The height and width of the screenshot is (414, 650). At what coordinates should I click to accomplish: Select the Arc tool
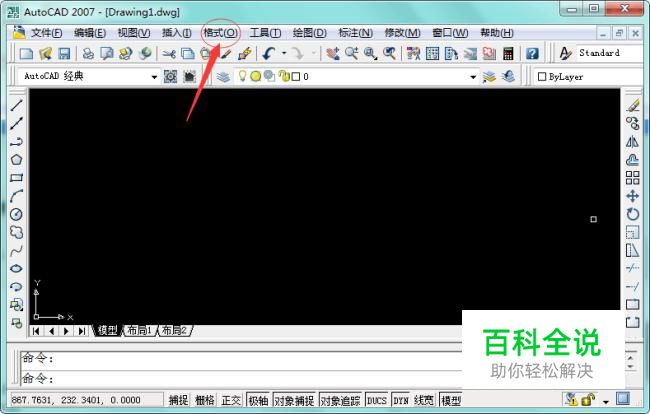tap(16, 196)
